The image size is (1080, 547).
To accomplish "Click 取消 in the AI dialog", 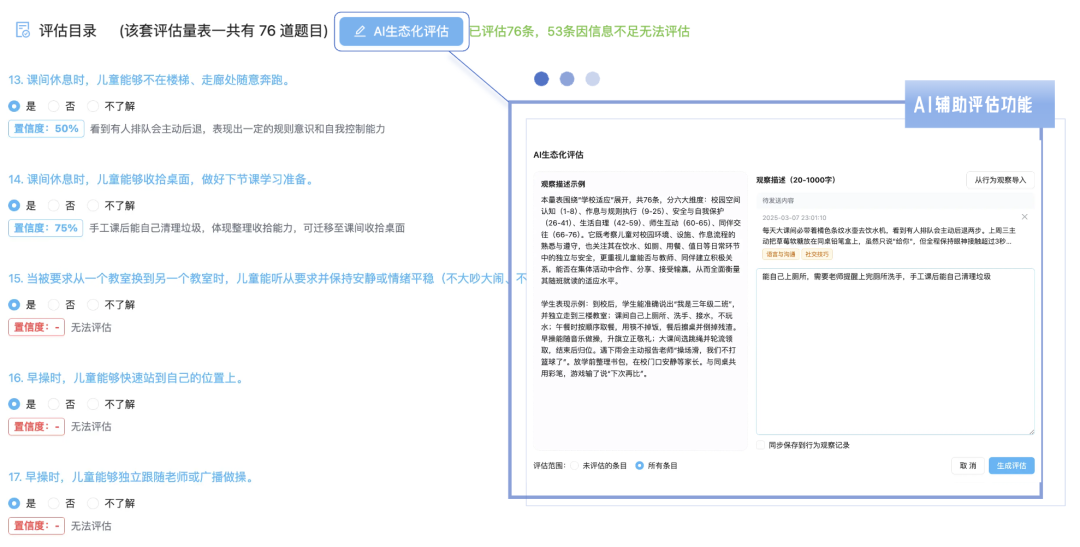I will coord(968,466).
